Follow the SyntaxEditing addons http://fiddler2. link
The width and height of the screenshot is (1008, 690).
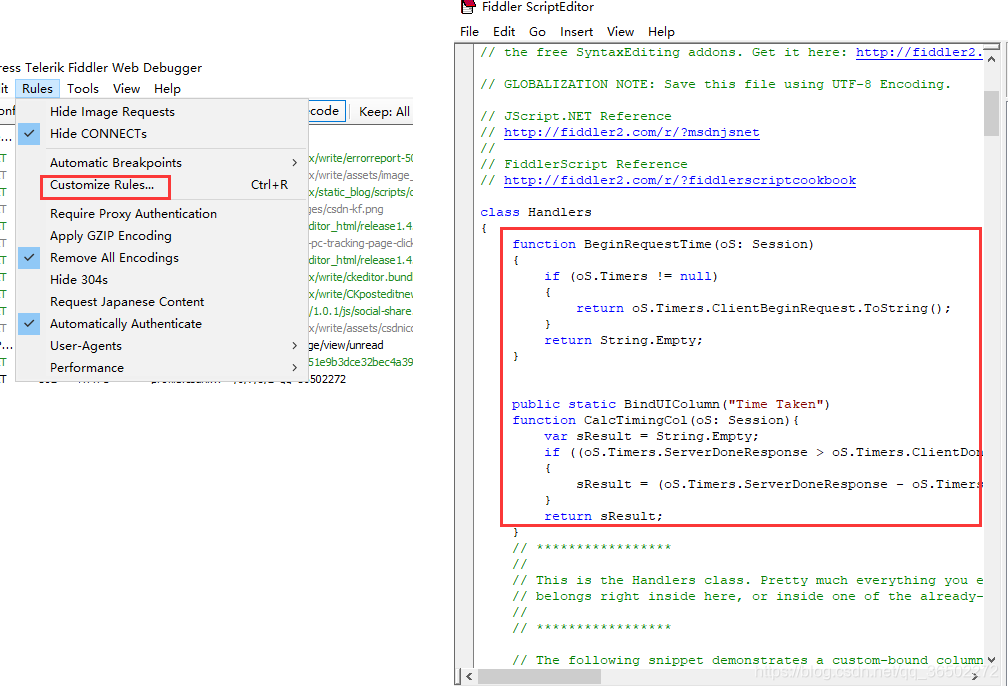pyautogui.click(x=919, y=53)
